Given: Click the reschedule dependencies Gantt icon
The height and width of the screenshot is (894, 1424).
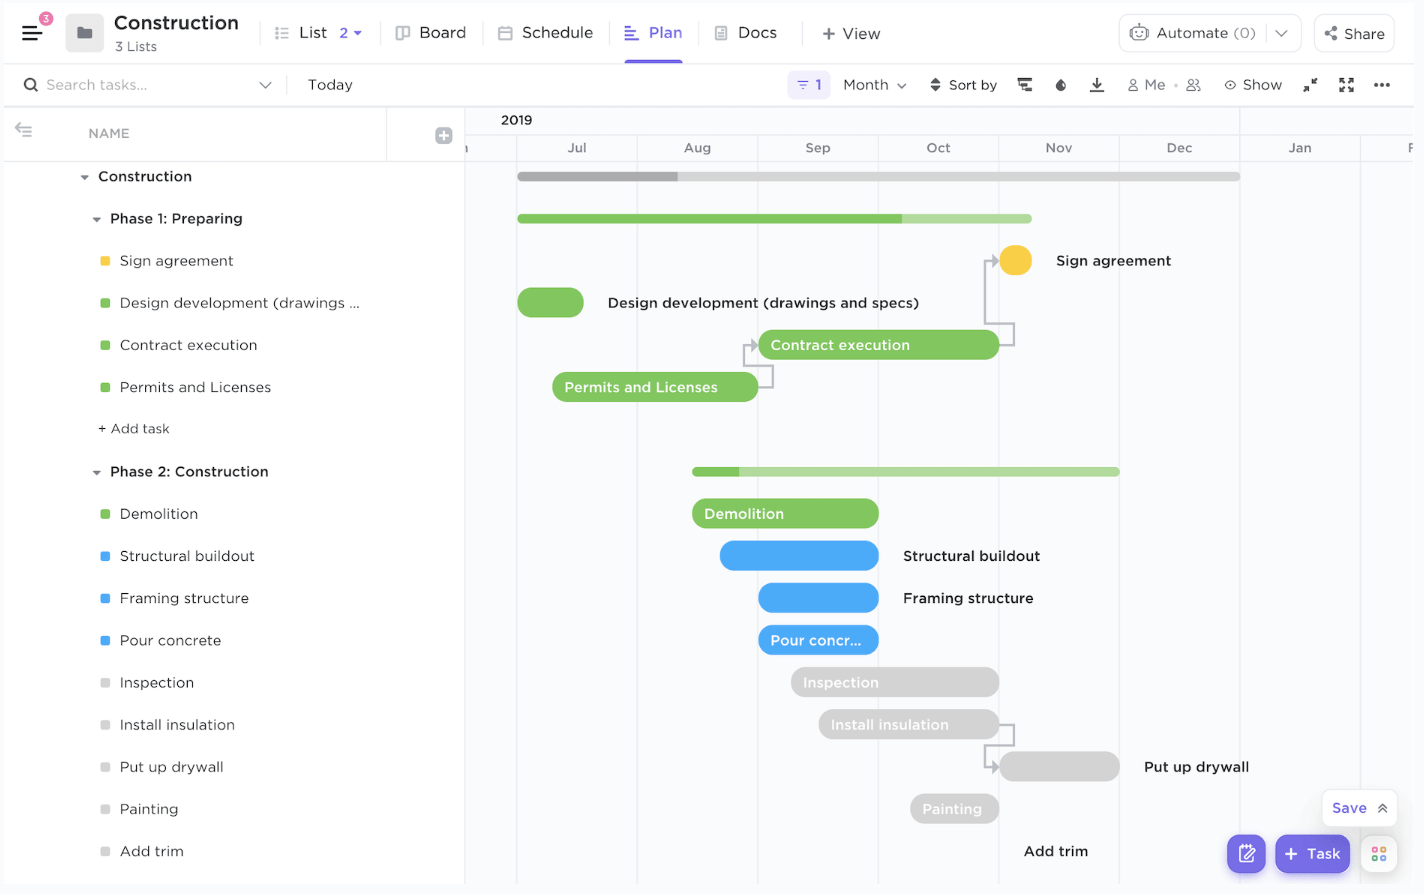Looking at the screenshot, I should (x=1025, y=85).
